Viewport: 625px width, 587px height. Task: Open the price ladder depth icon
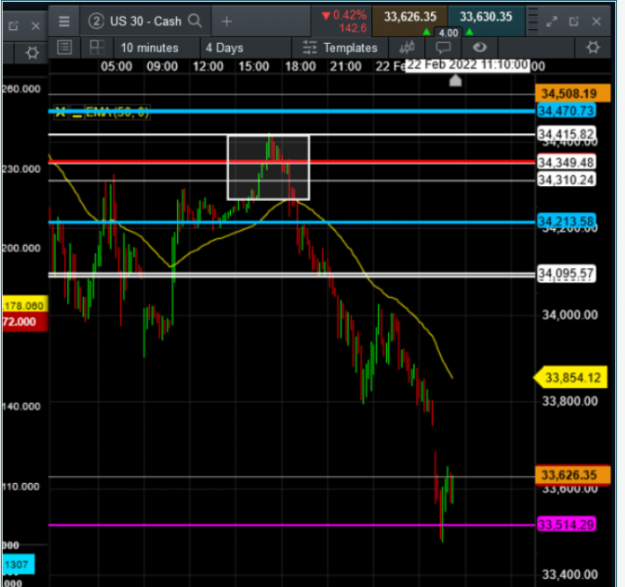point(533,20)
